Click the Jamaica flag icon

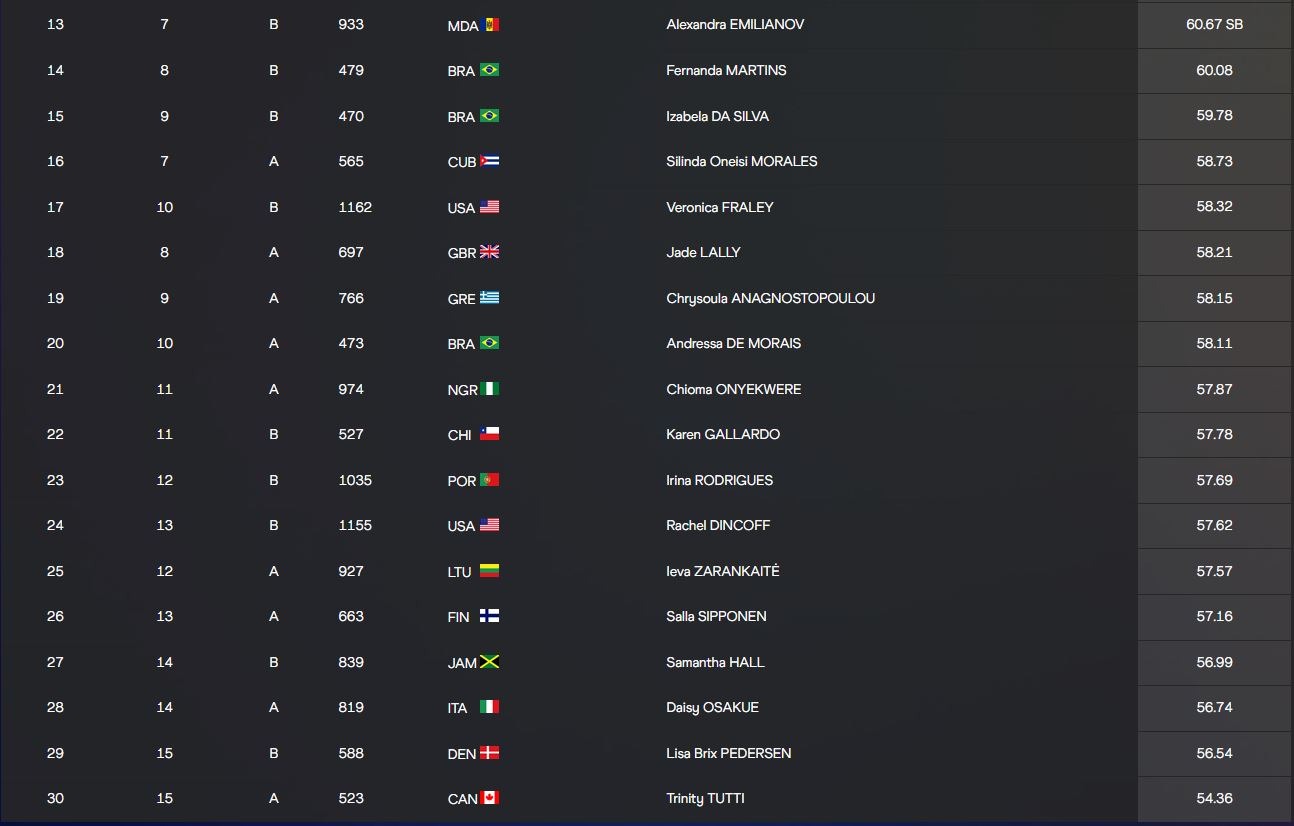pos(490,662)
